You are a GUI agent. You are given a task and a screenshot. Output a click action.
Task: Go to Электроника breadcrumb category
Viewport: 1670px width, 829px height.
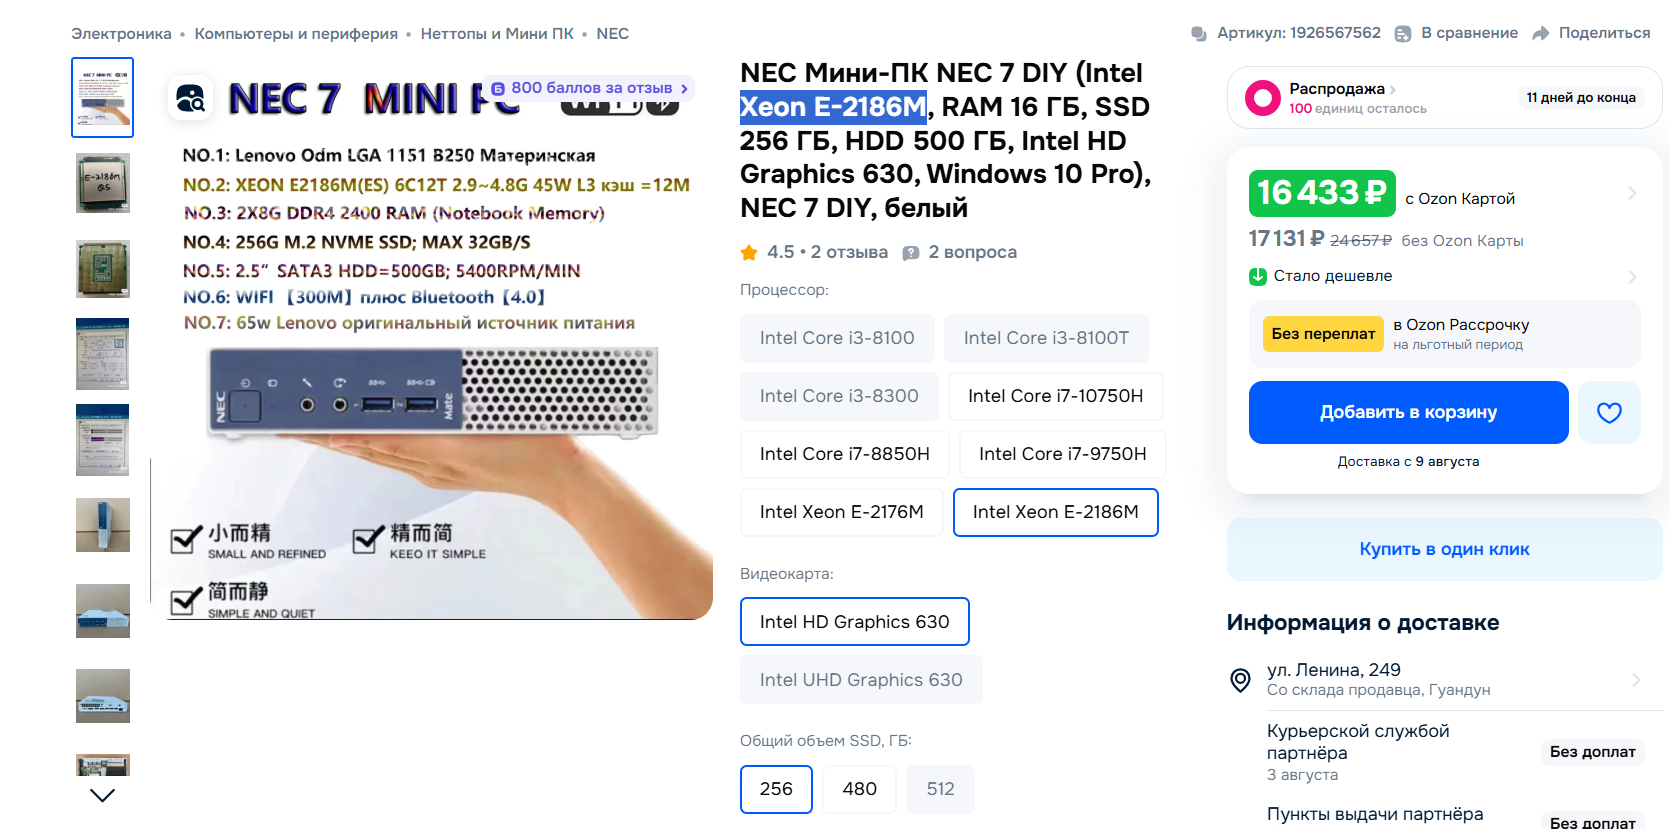coord(121,33)
